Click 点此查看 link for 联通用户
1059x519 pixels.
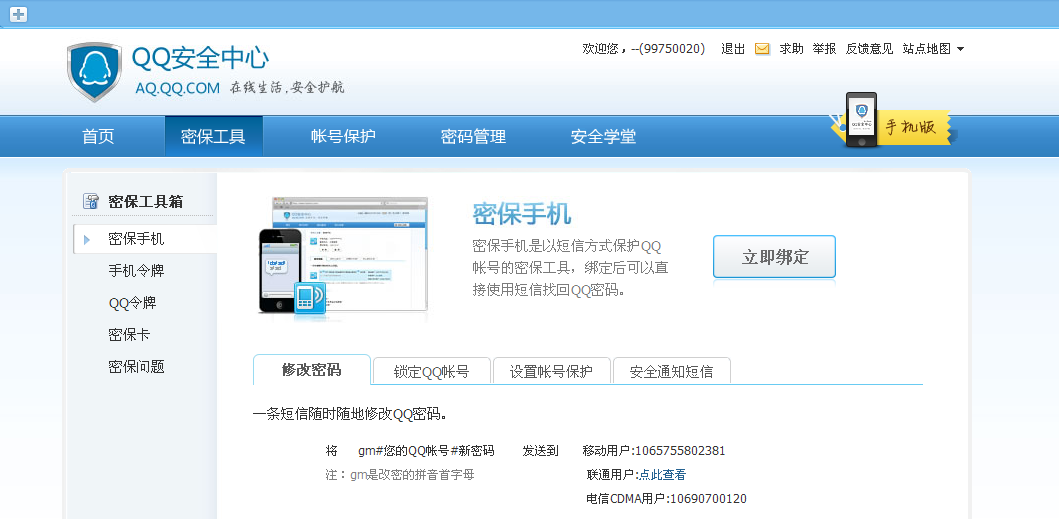[663, 475]
